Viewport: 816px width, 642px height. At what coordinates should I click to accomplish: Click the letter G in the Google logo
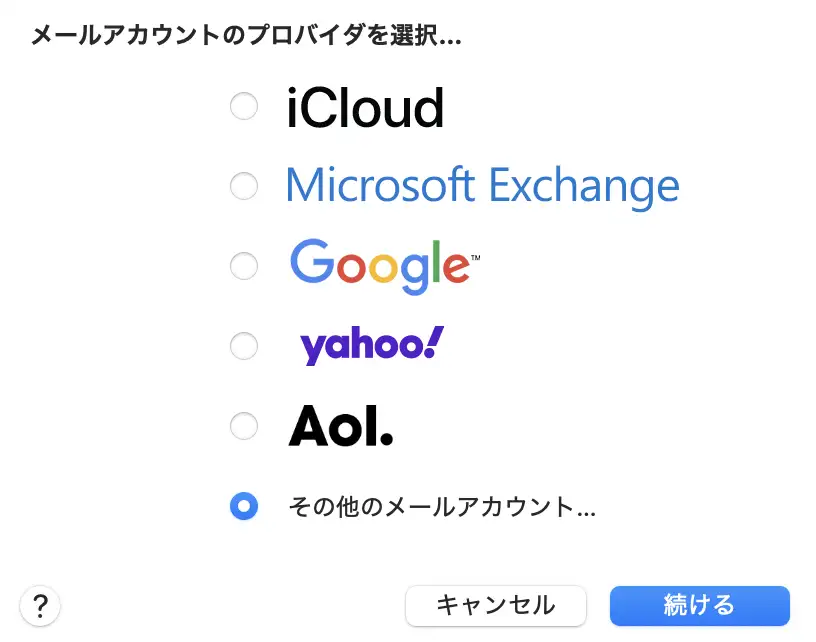[312, 262]
